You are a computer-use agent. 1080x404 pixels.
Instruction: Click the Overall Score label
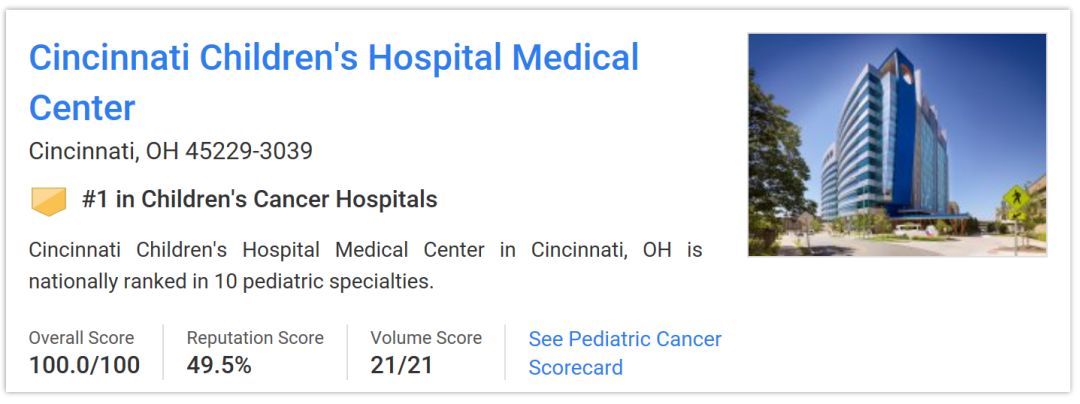click(x=81, y=338)
